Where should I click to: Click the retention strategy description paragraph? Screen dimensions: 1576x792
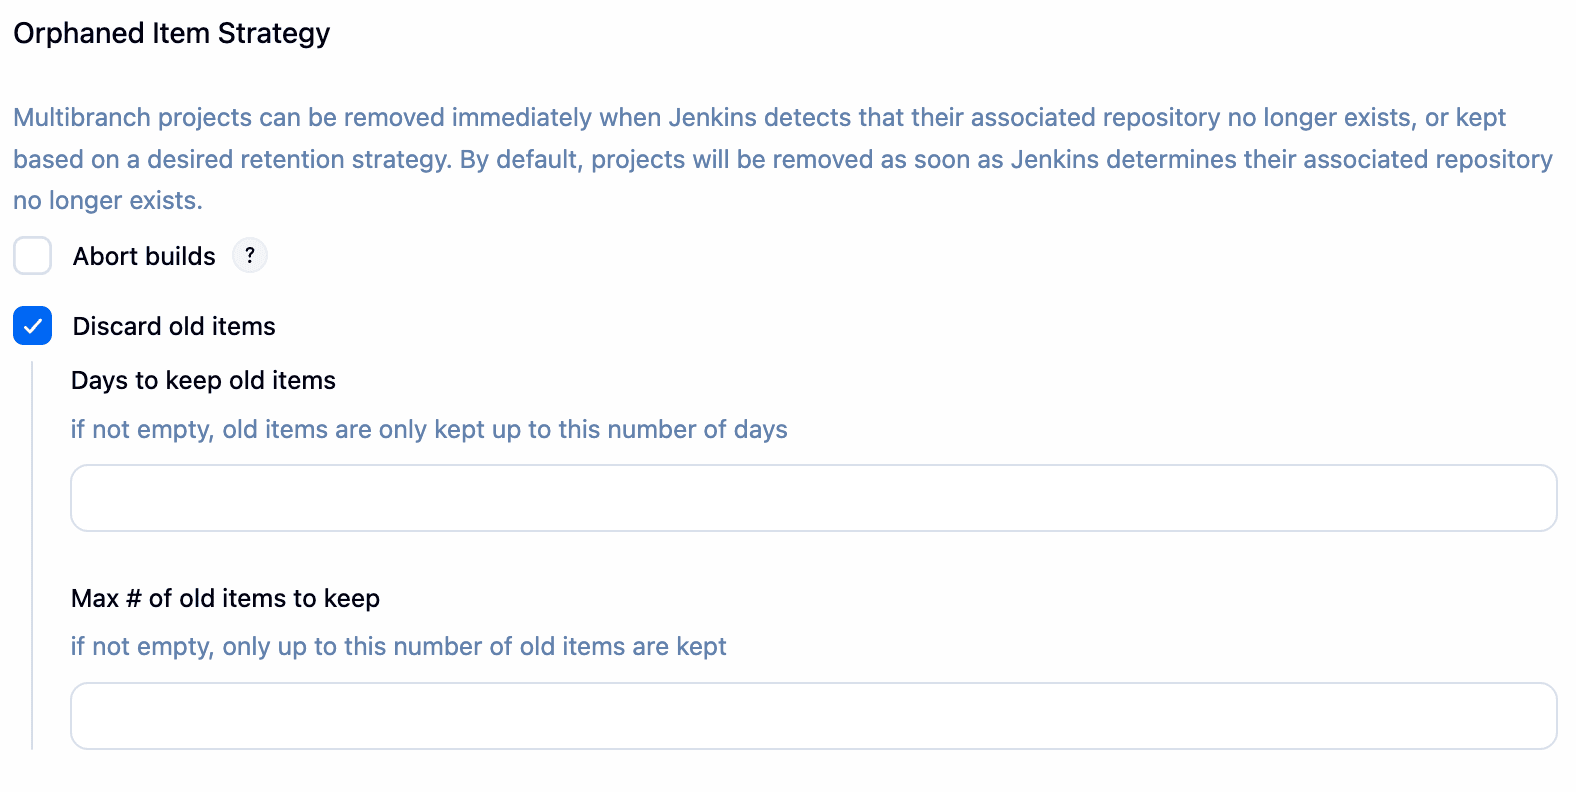pyautogui.click(x=783, y=158)
